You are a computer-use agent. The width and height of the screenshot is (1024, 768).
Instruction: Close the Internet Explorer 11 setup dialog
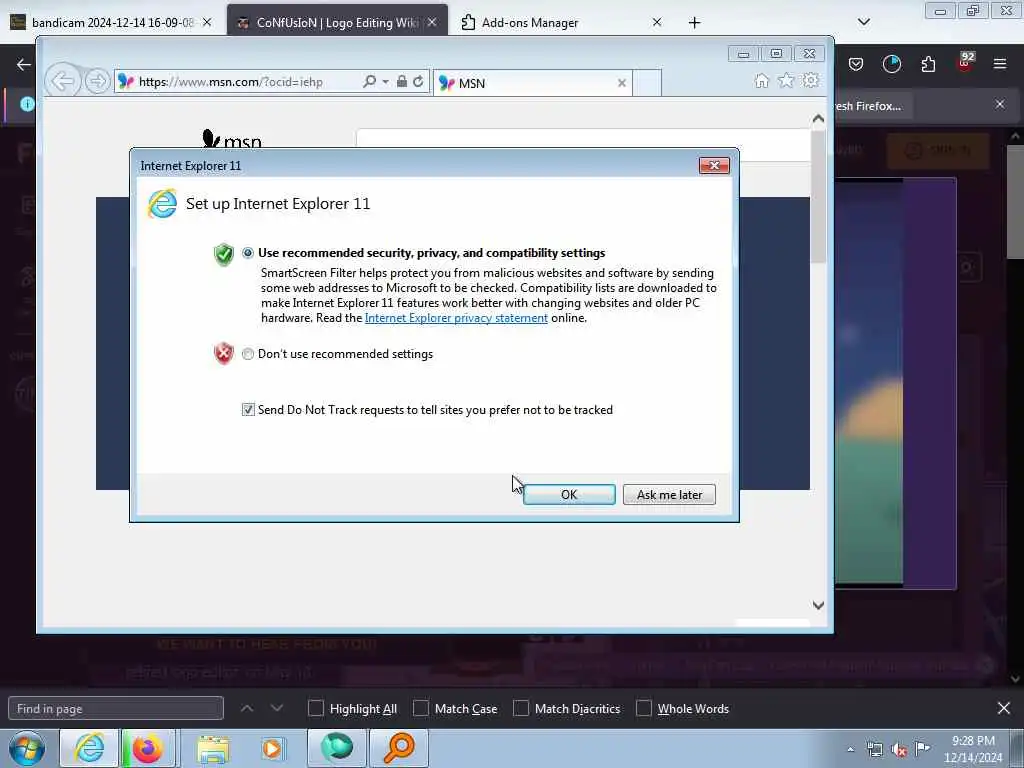(714, 165)
